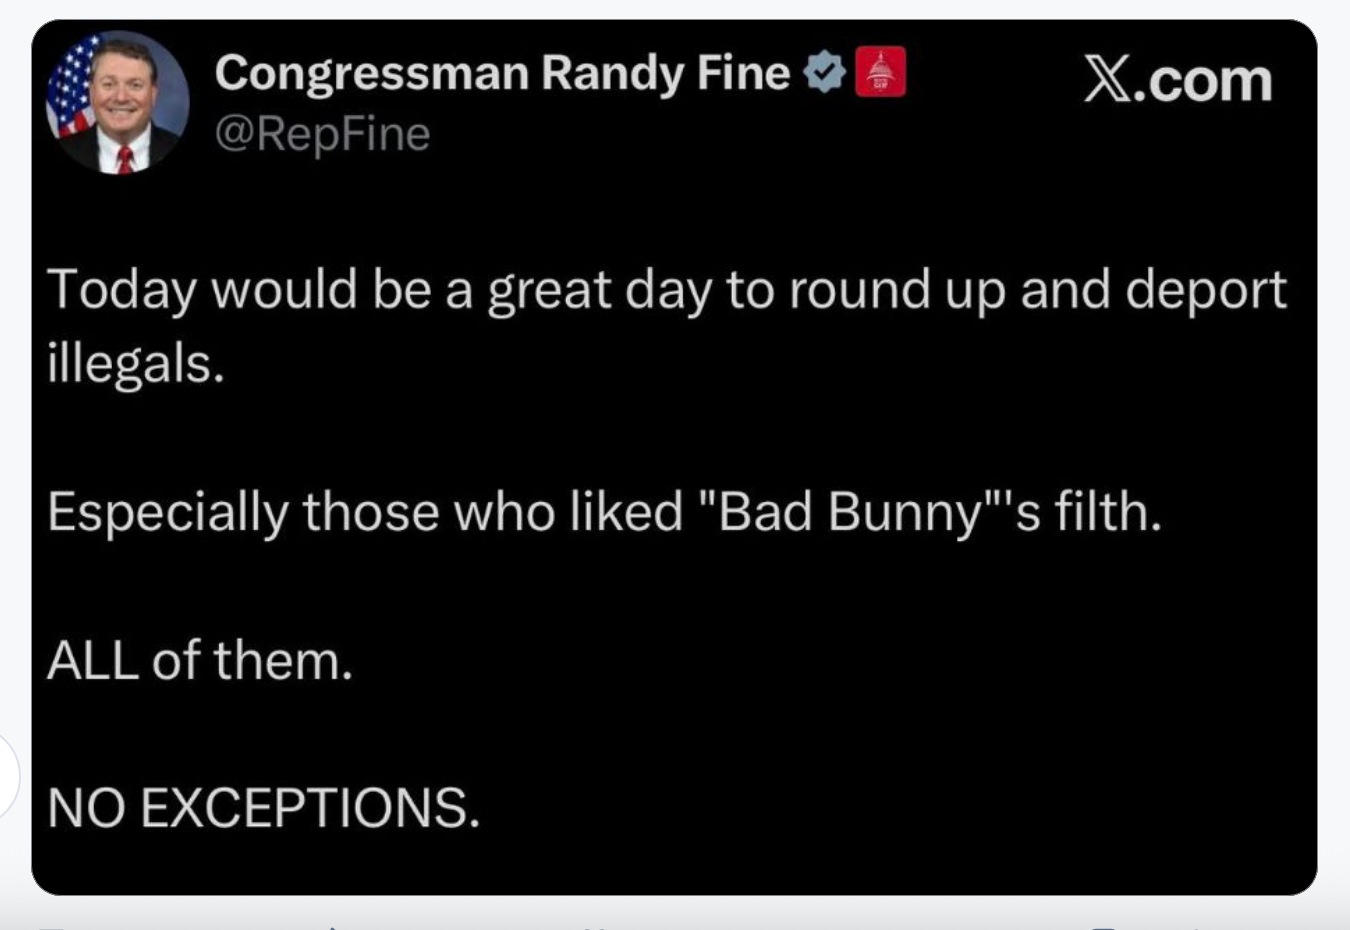Click the partial circular button at left edge
Image resolution: width=1350 pixels, height=930 pixels.
[x=8, y=776]
